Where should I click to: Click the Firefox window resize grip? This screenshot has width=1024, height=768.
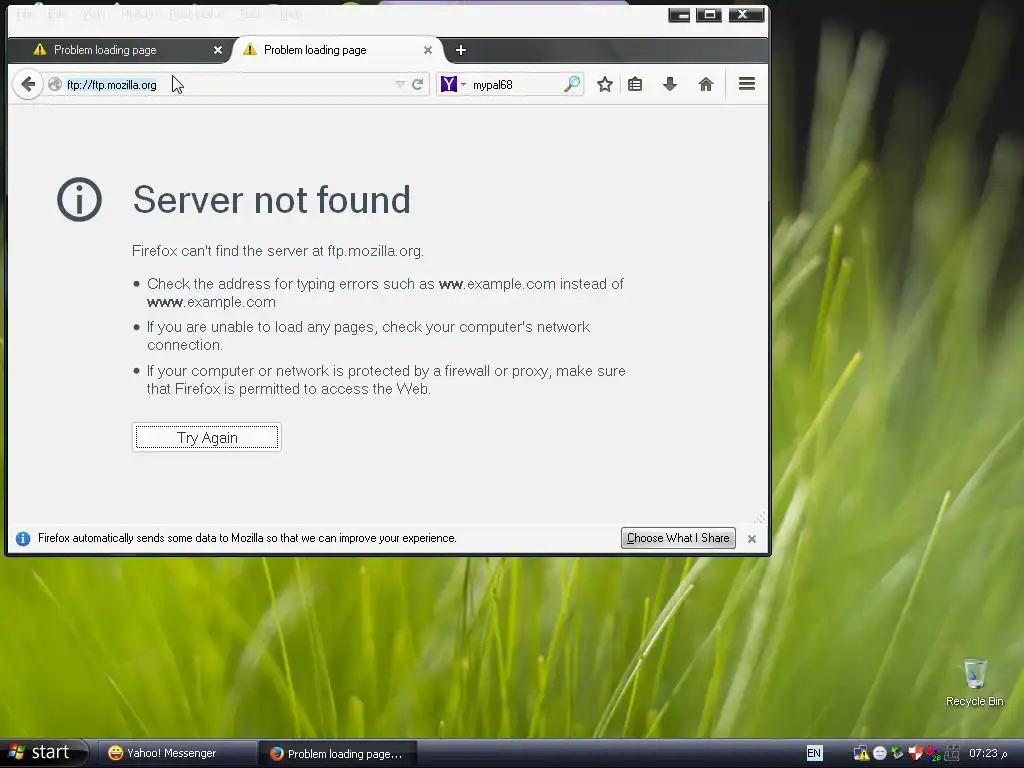coord(760,518)
